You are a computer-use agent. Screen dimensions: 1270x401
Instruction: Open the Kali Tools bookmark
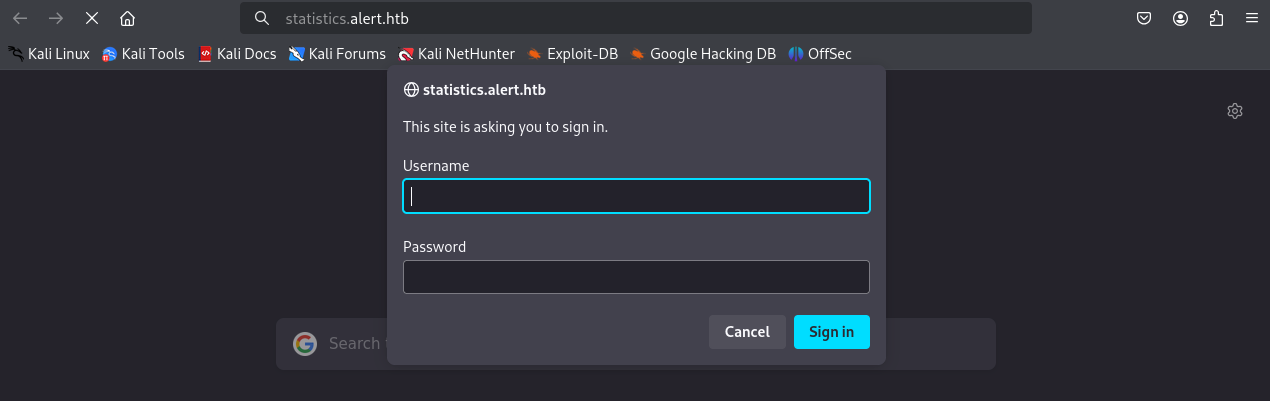pos(143,54)
